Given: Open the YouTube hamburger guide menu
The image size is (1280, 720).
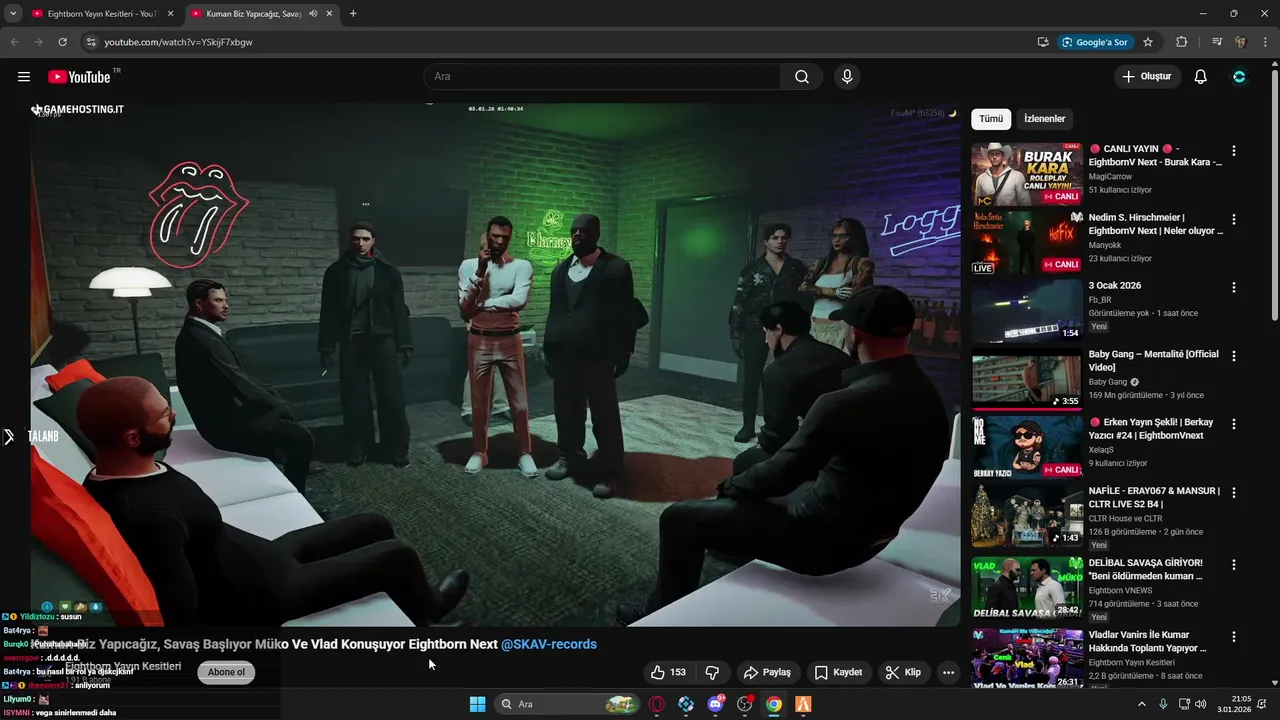Looking at the screenshot, I should click(x=24, y=77).
